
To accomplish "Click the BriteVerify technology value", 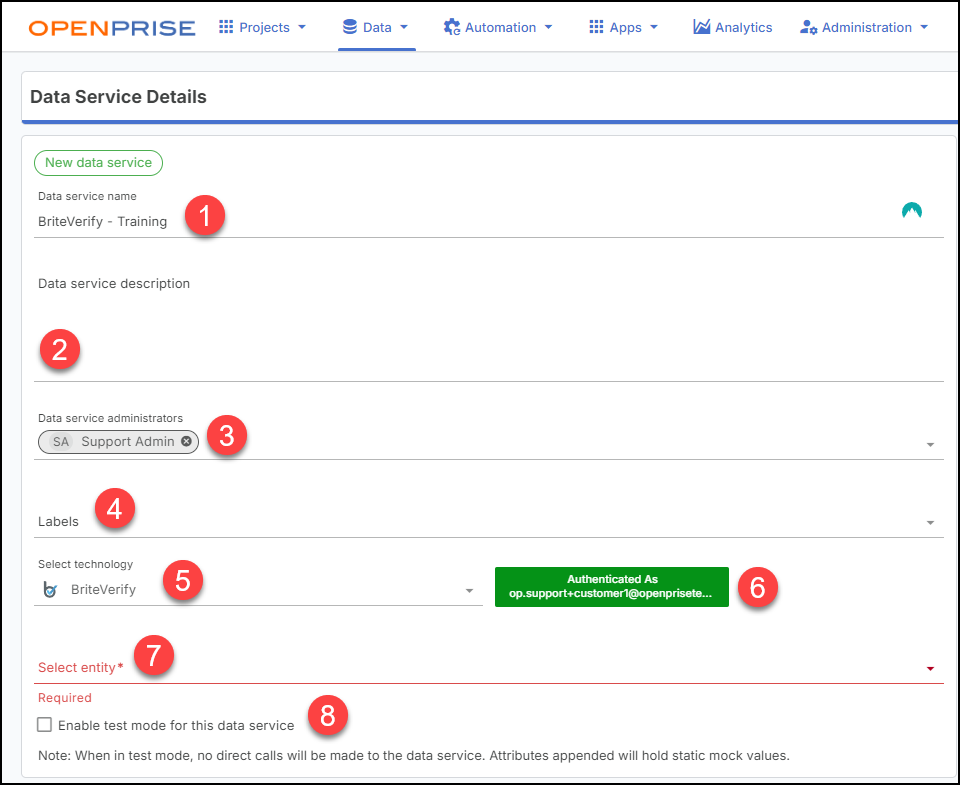I will tap(103, 590).
